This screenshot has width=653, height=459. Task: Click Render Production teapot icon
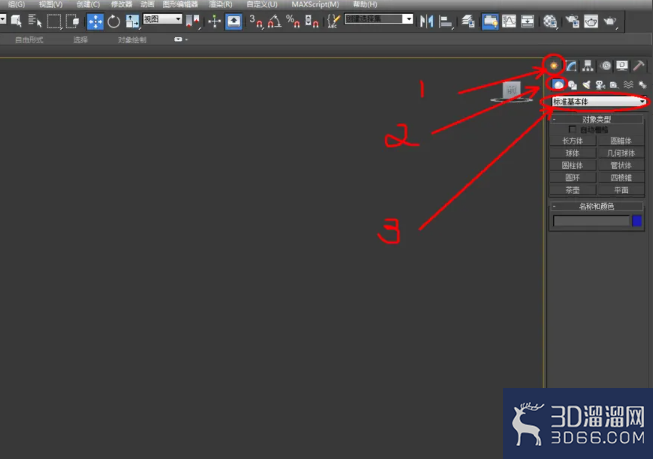(x=610, y=21)
